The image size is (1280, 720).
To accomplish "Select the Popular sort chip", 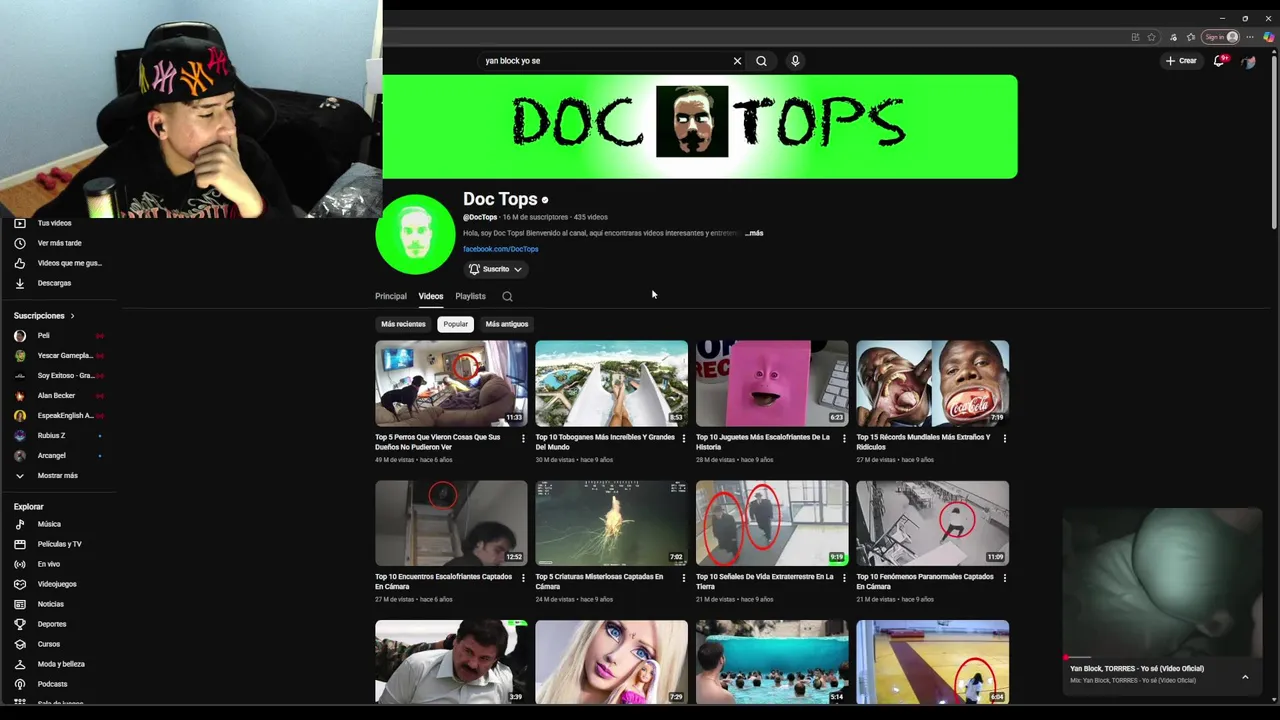I will tap(456, 324).
